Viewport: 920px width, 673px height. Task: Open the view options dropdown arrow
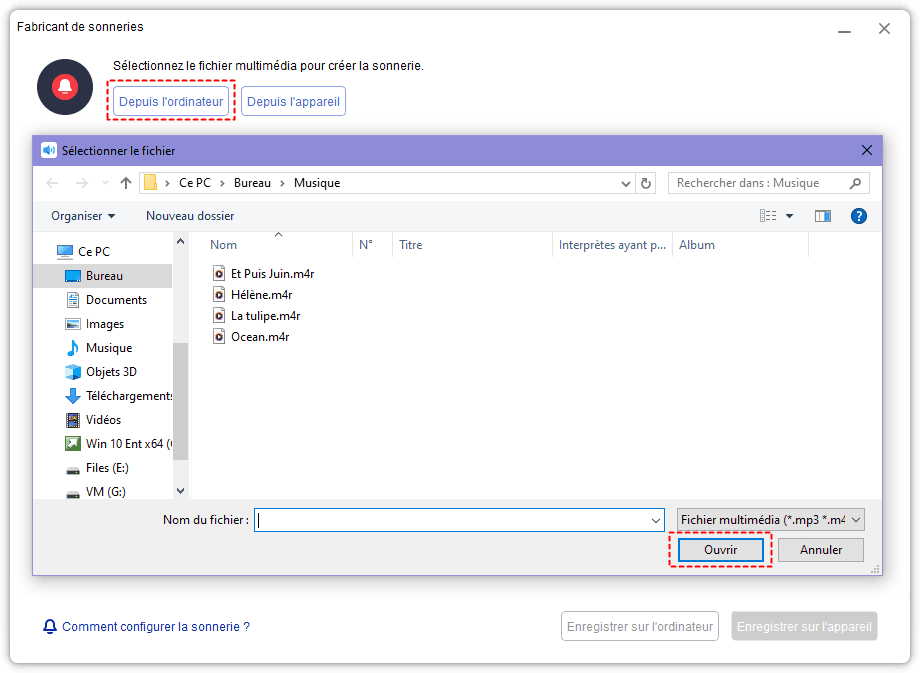[x=789, y=215]
